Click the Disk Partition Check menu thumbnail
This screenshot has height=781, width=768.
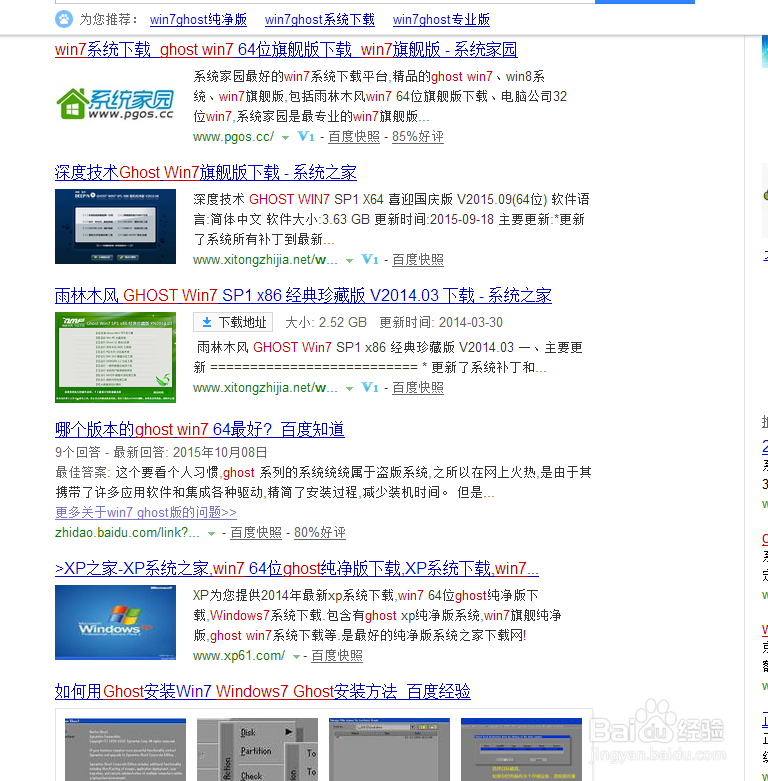(257, 749)
